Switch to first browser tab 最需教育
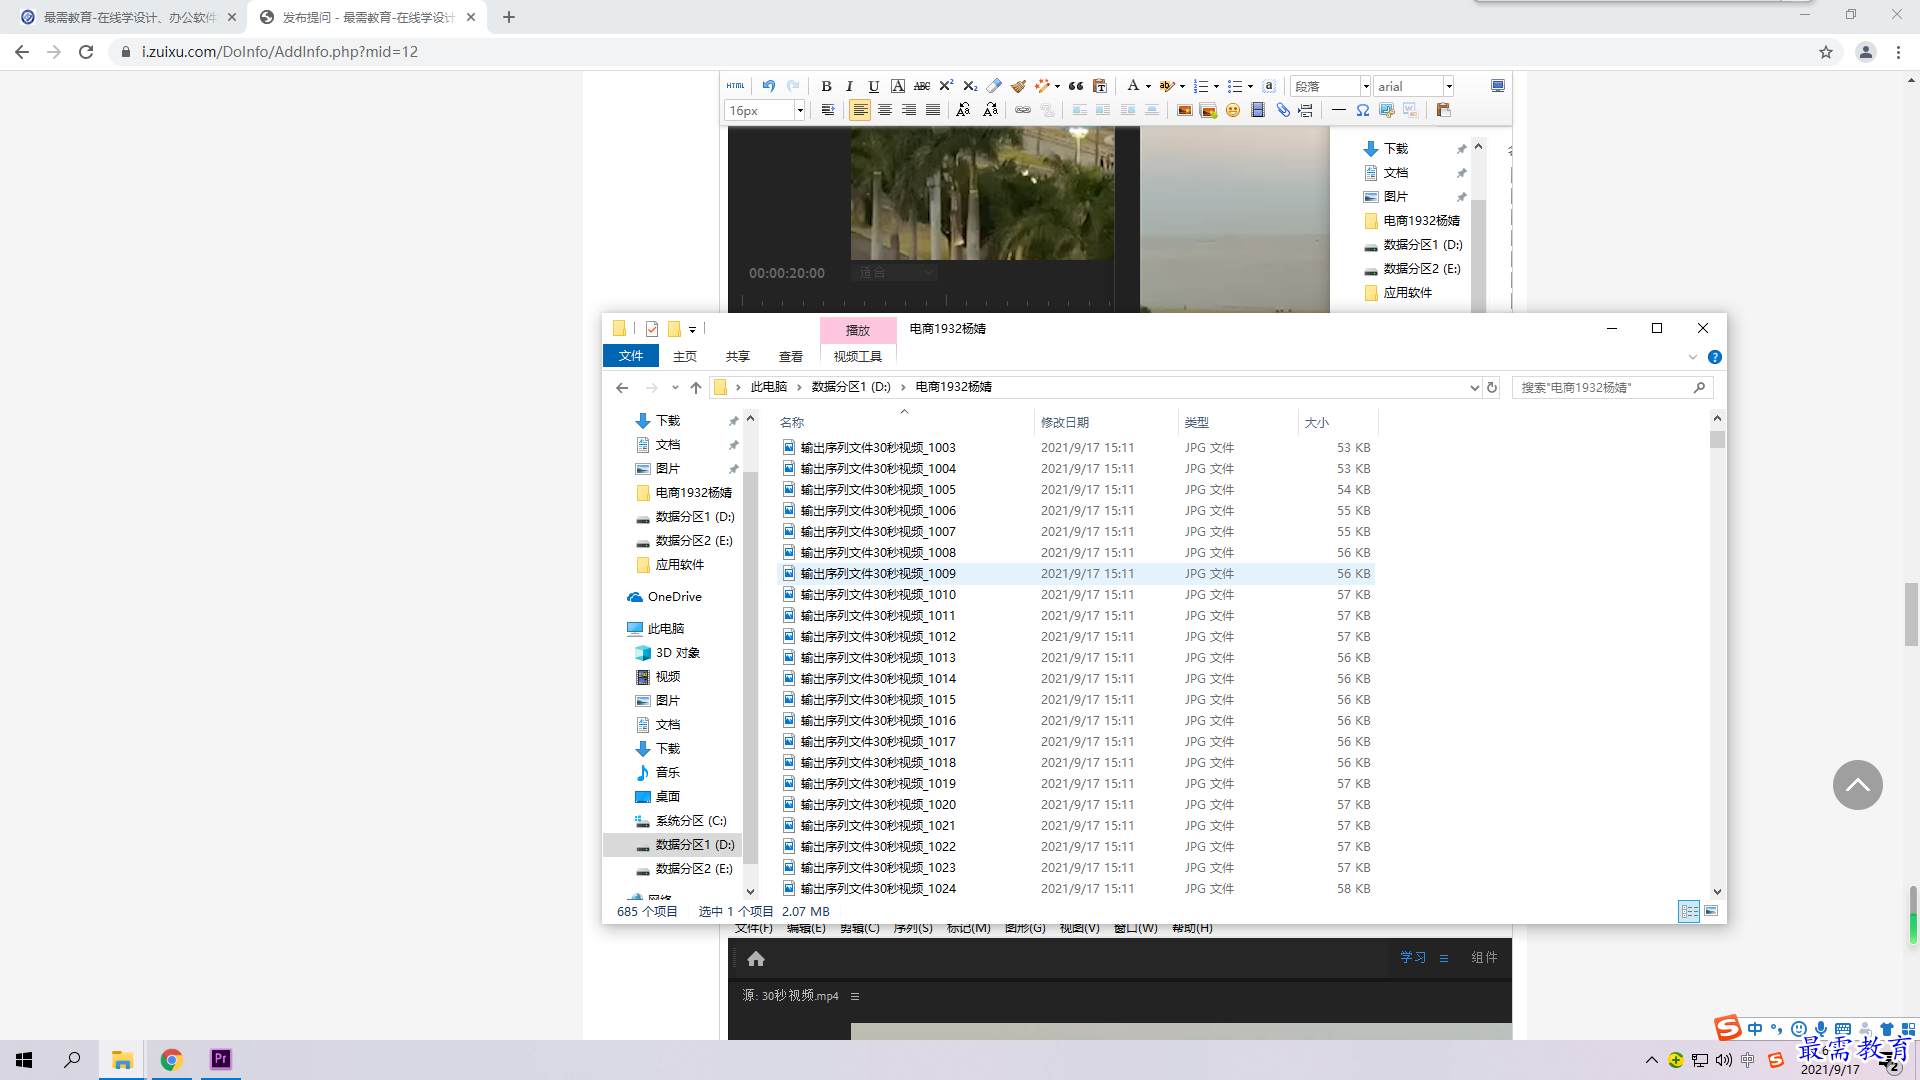 click(x=128, y=17)
